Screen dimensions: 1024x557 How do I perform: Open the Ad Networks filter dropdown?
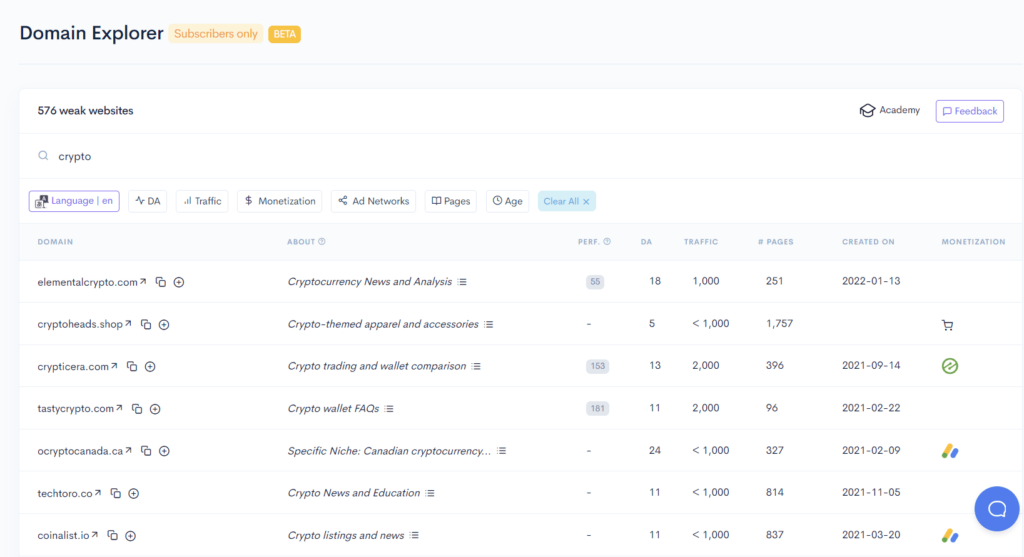pos(374,201)
